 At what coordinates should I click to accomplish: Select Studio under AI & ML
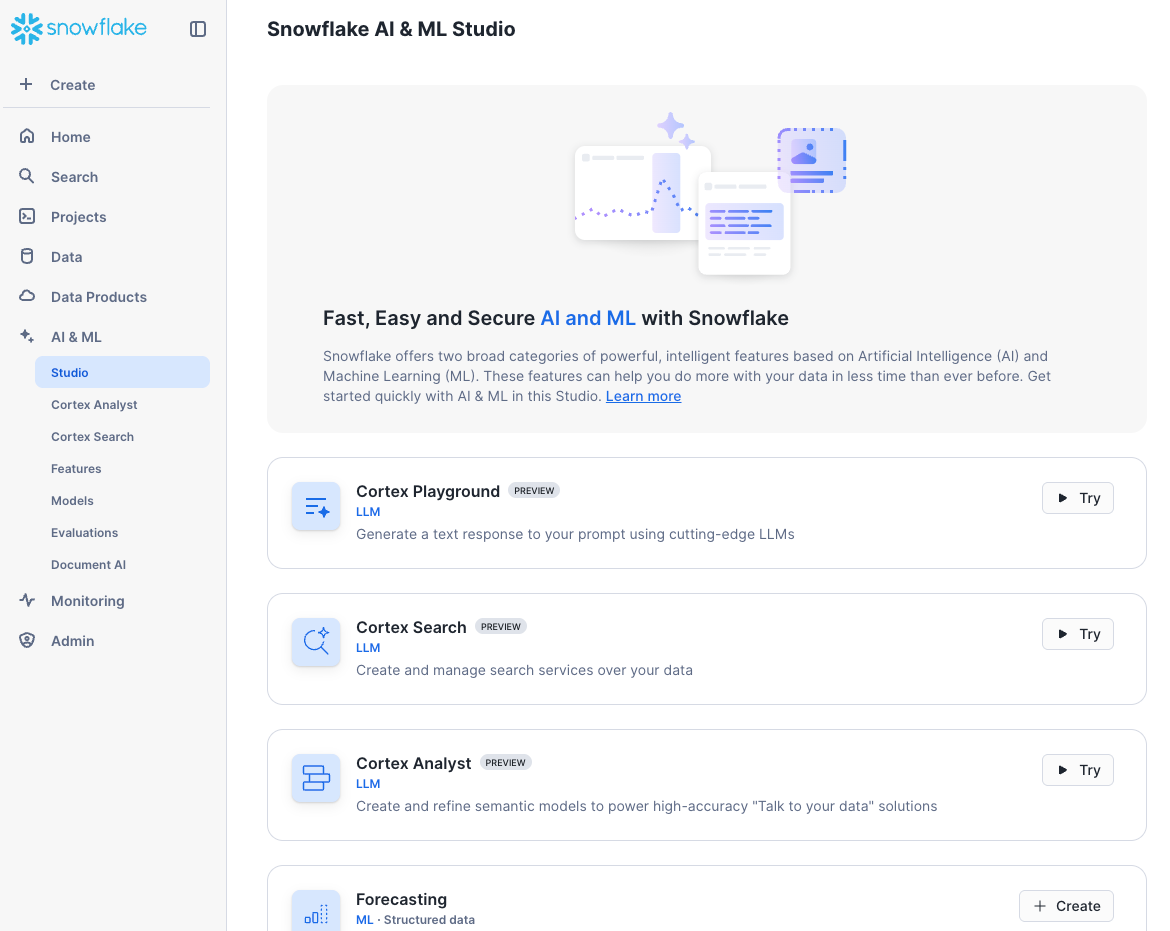122,372
